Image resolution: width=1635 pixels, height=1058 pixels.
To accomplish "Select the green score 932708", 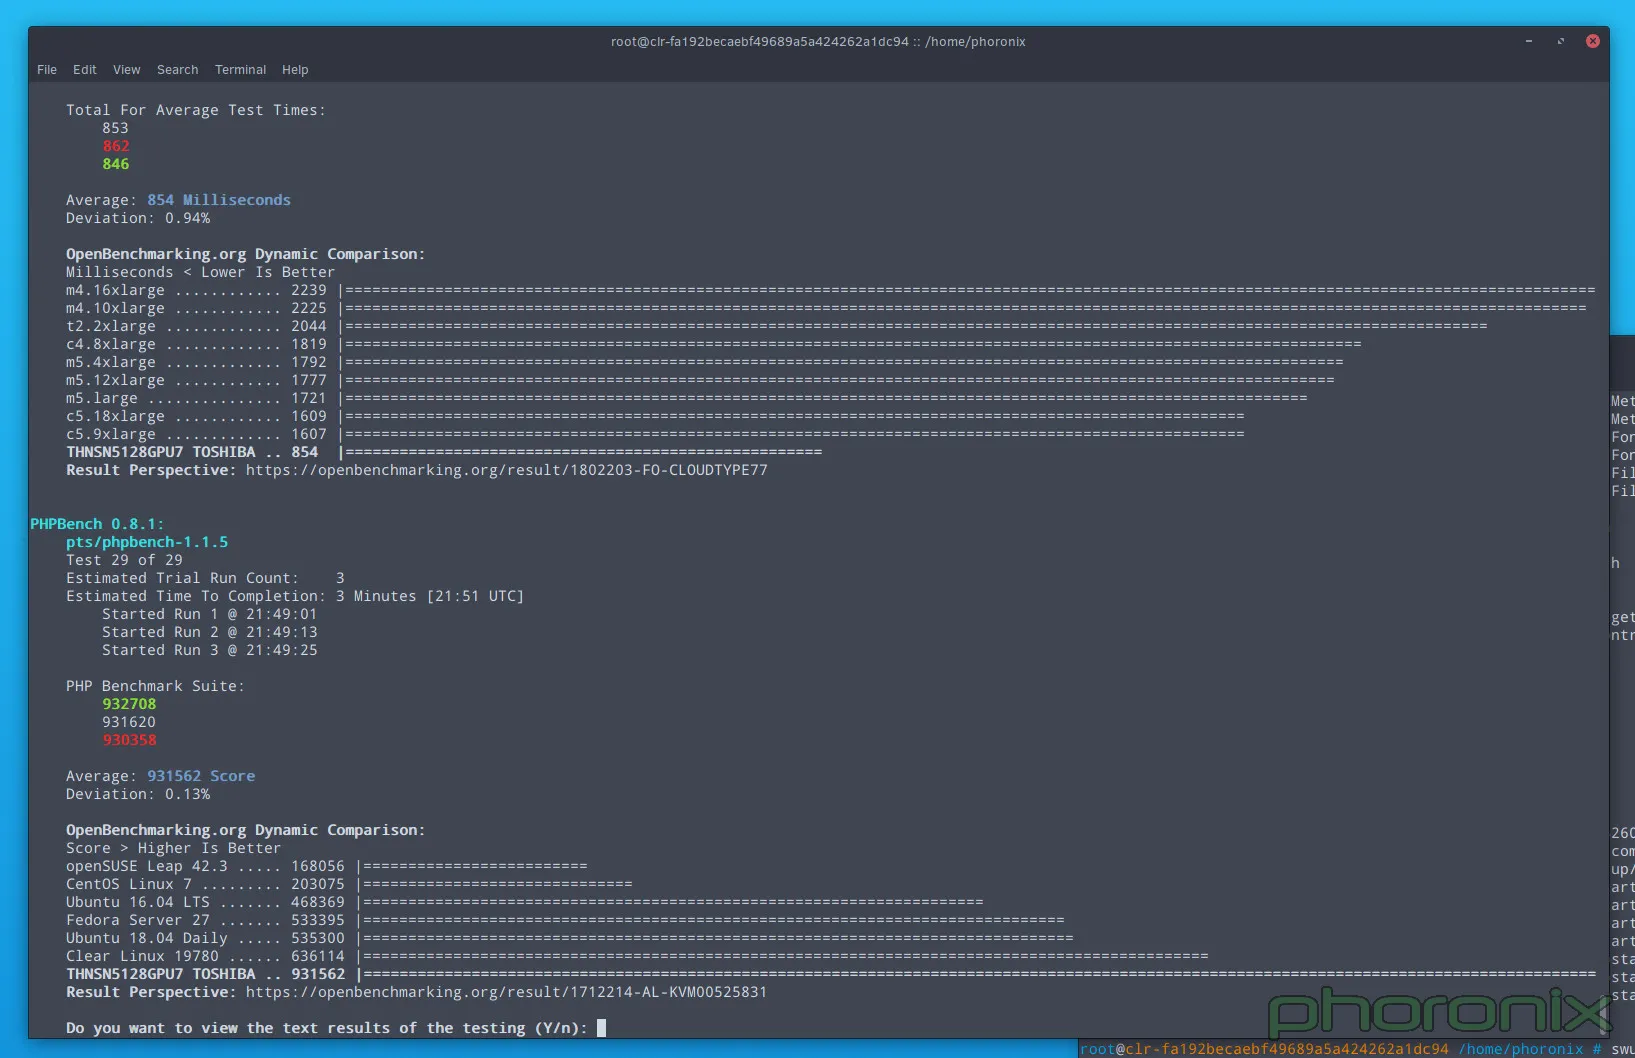I will pyautogui.click(x=129, y=704).
